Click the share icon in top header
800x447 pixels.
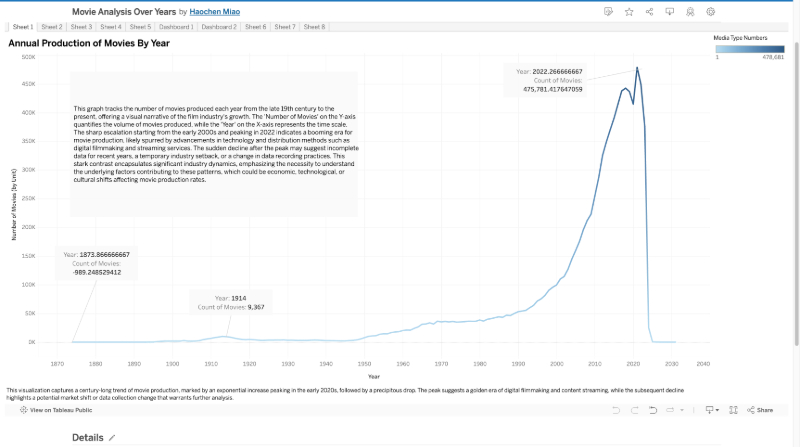(650, 11)
